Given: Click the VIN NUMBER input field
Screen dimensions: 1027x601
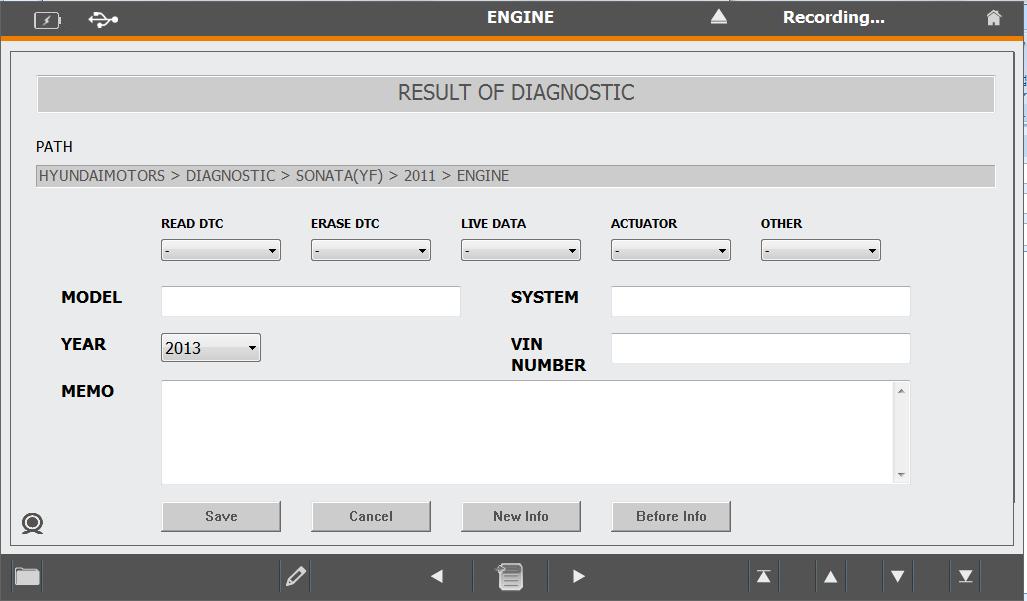Looking at the screenshot, I should point(760,348).
